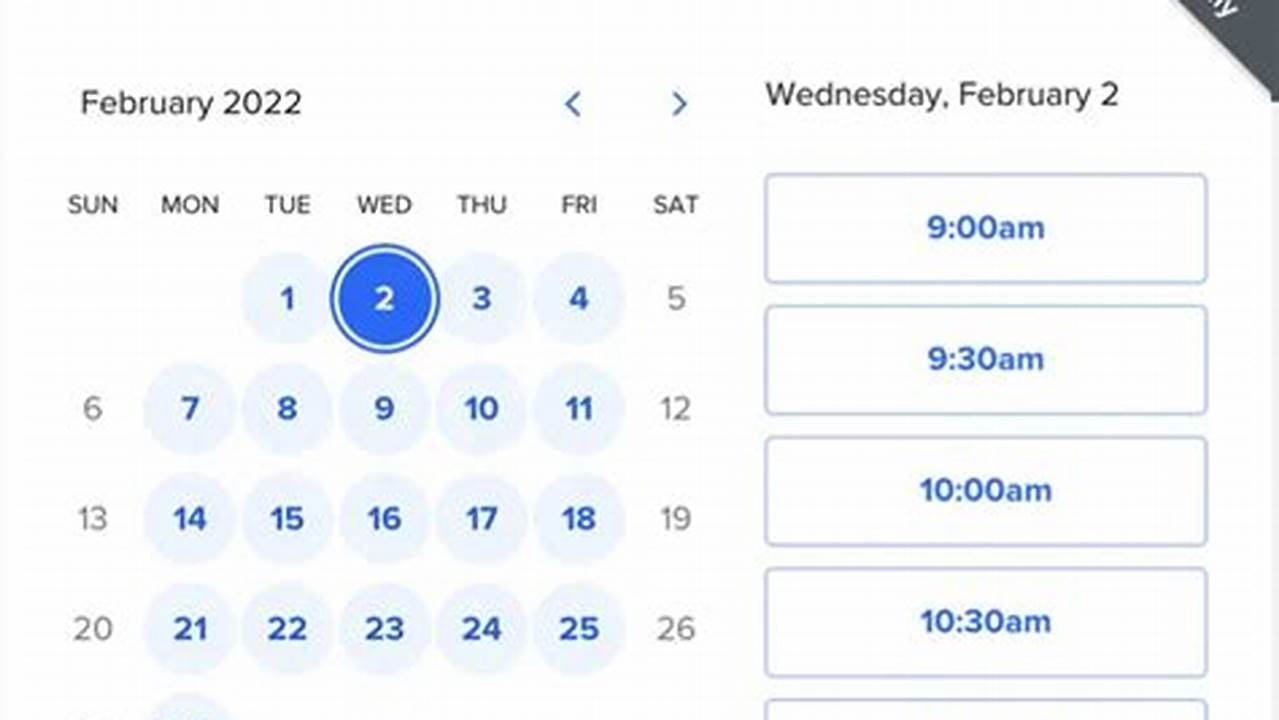Select February 22 from the calendar
This screenshot has height=720, width=1279.
point(287,629)
